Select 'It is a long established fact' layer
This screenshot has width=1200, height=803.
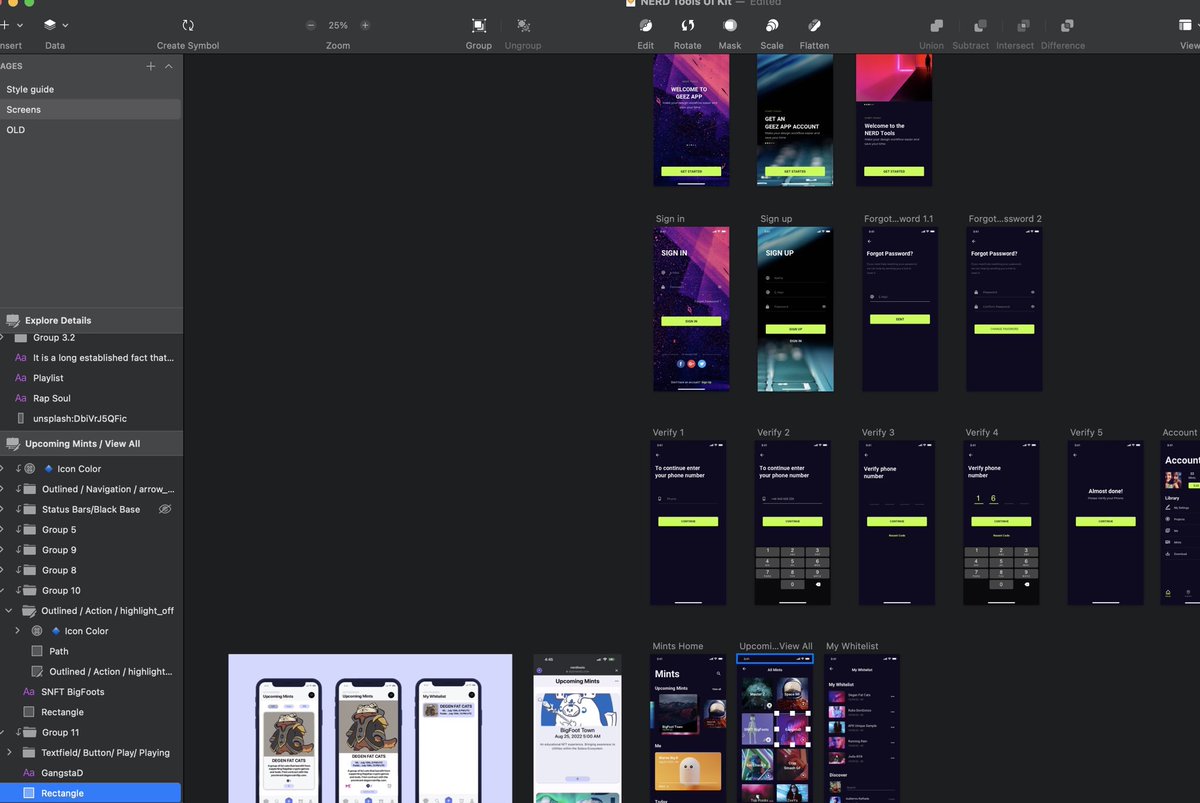[x=103, y=357]
